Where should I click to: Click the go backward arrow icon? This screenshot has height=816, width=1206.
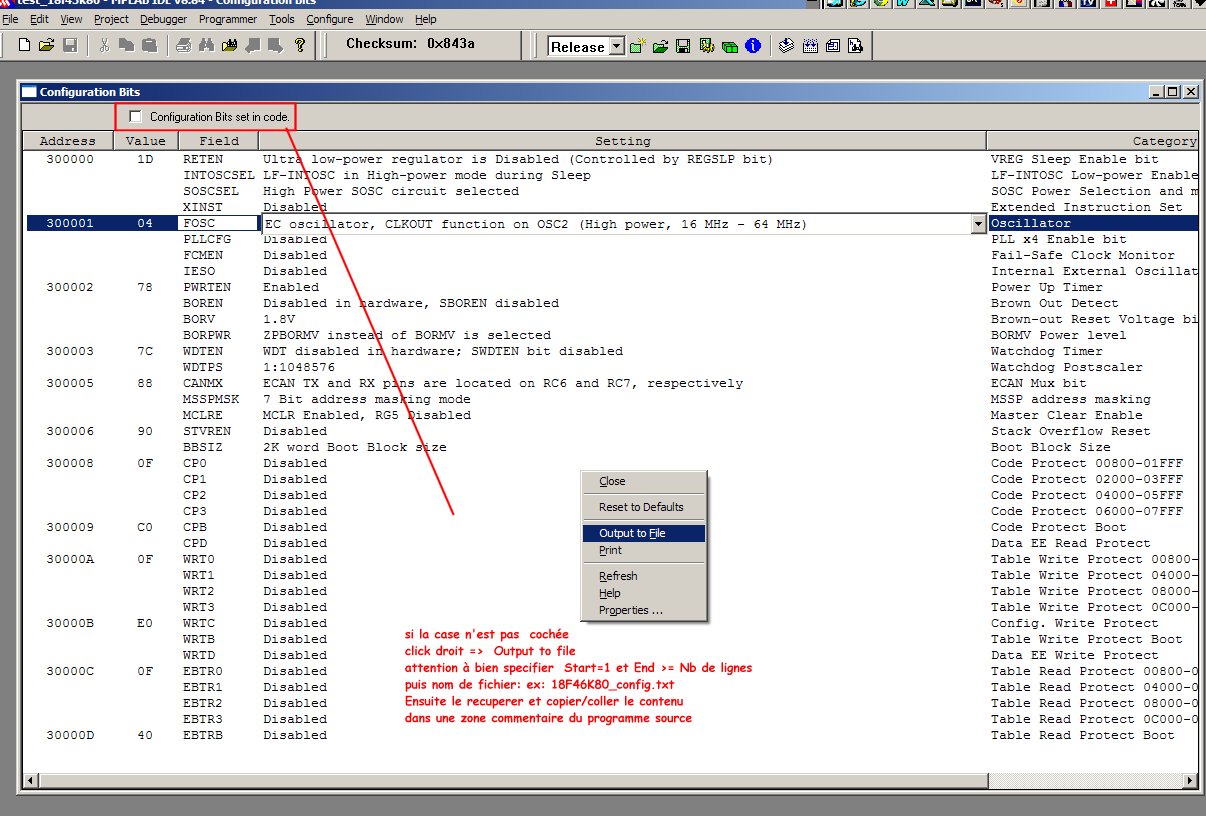tap(252, 45)
